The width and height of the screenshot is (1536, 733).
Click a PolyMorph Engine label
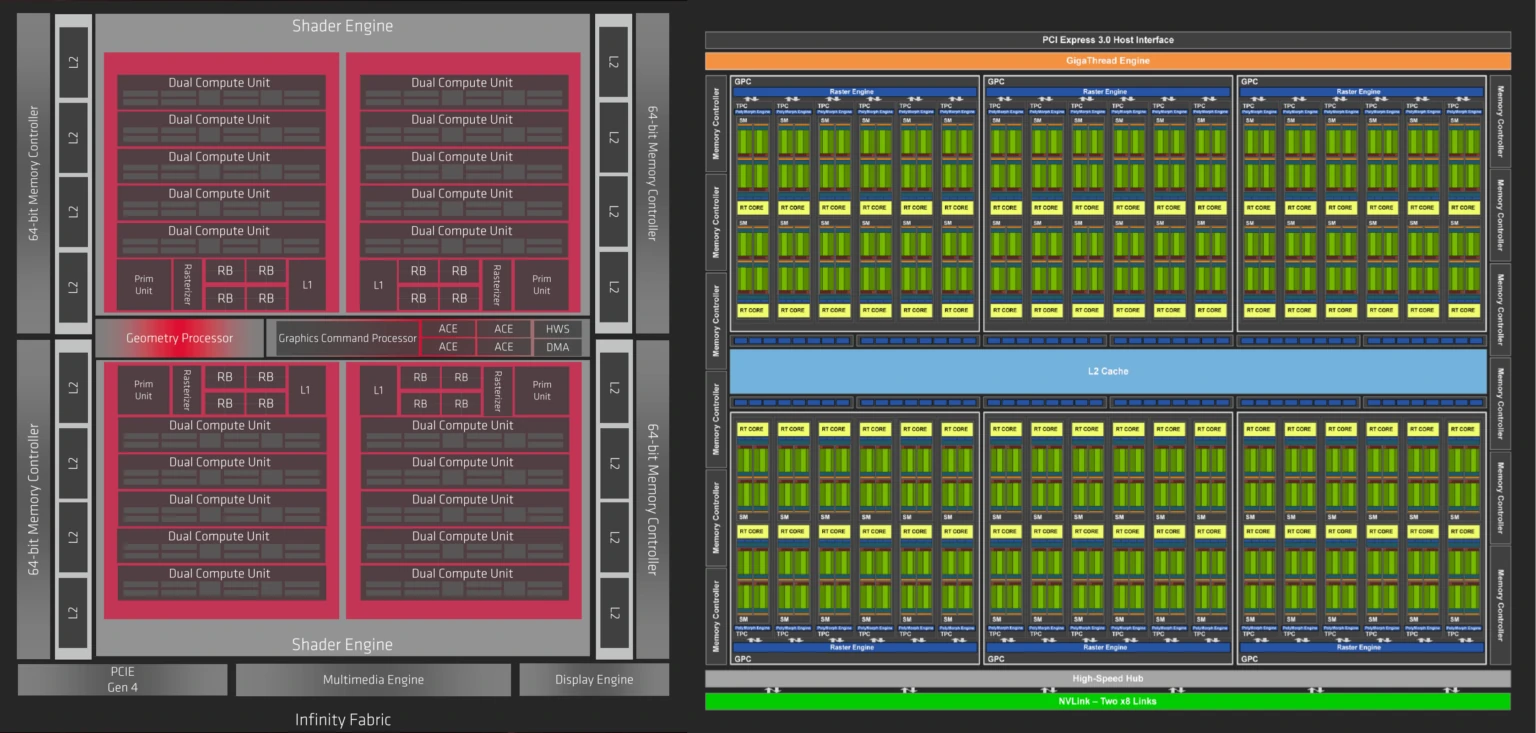pyautogui.click(x=751, y=110)
